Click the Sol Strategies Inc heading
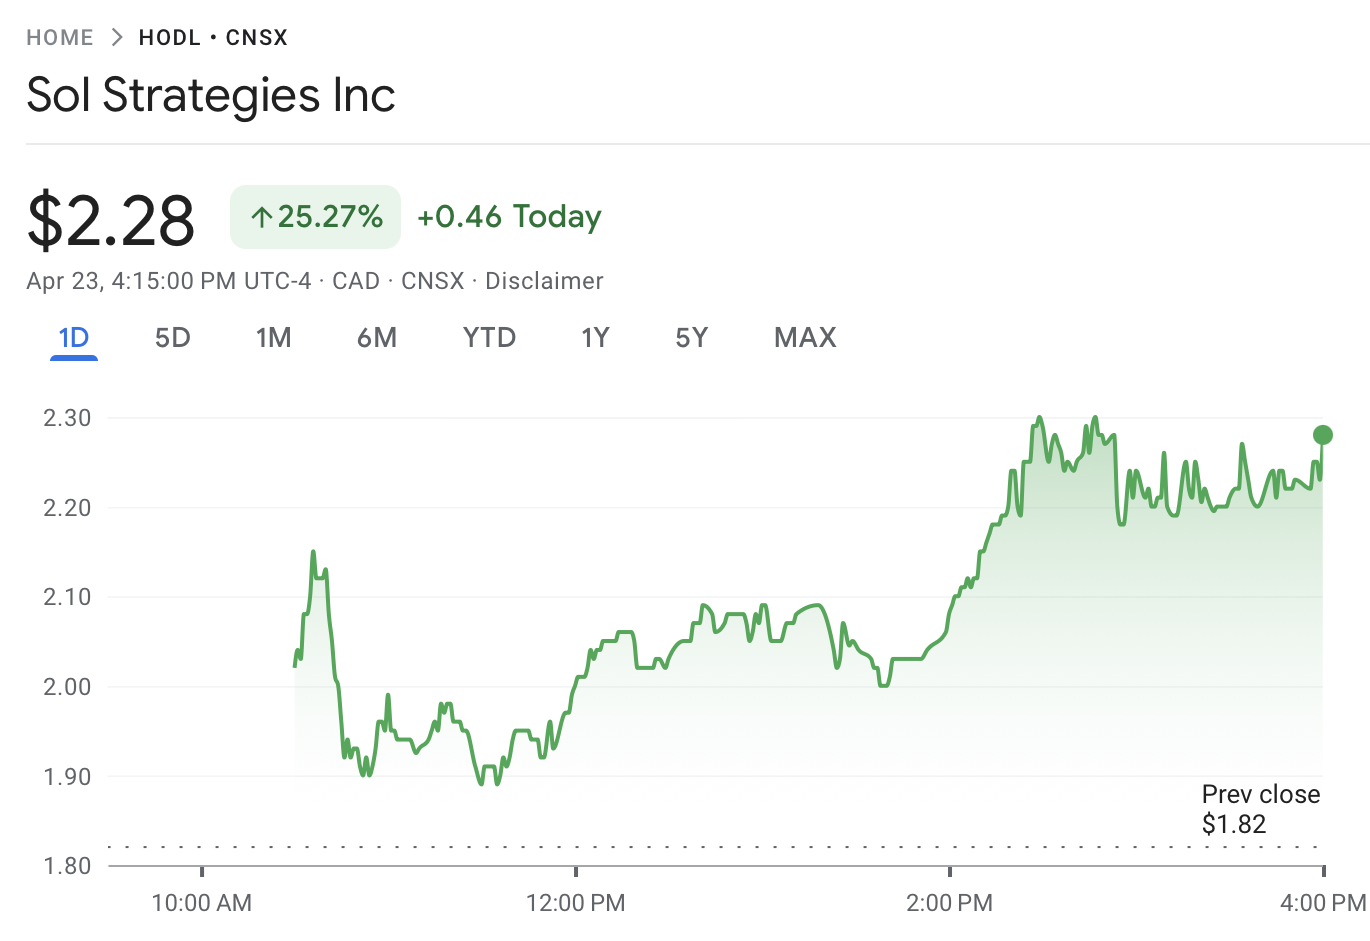Screen dimensions: 1370x941 [x=211, y=95]
